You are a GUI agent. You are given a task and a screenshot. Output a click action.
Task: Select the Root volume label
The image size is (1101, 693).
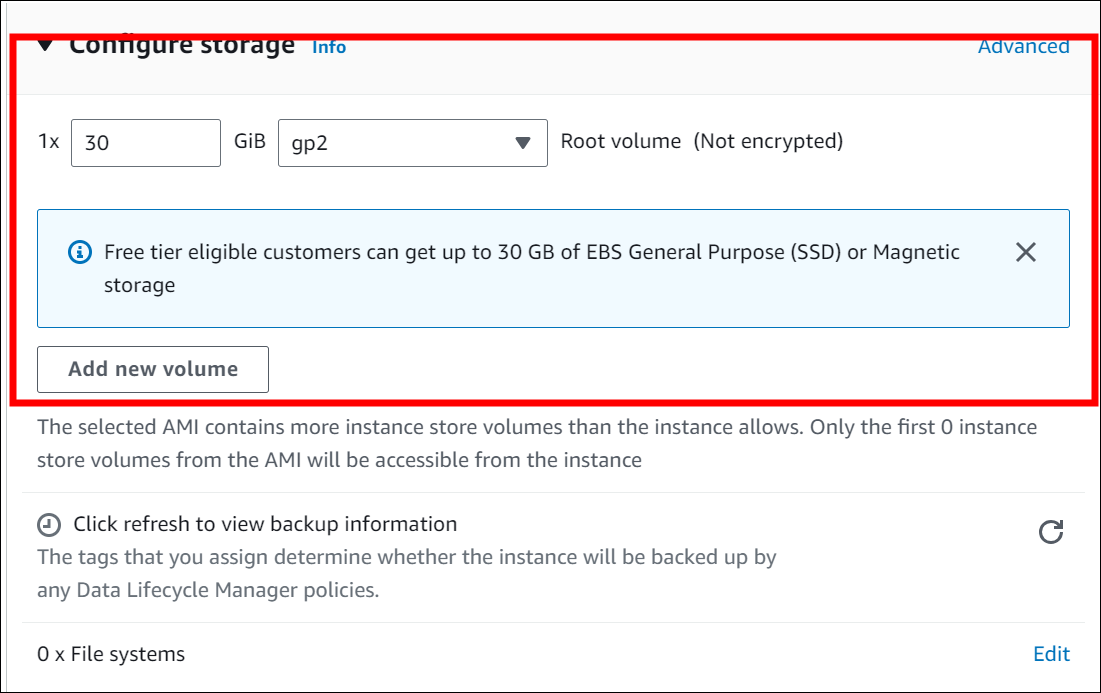coord(620,142)
